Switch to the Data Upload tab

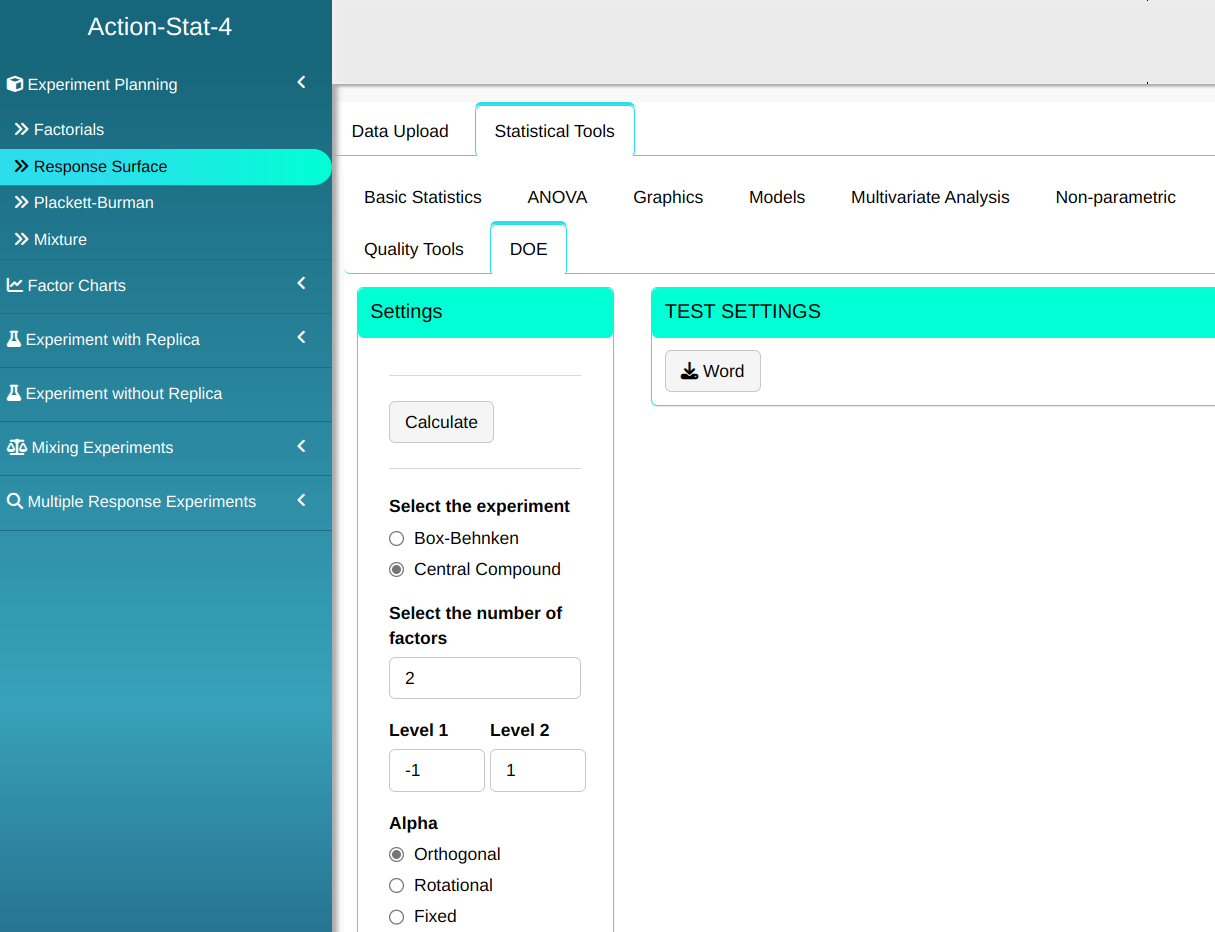pos(400,131)
